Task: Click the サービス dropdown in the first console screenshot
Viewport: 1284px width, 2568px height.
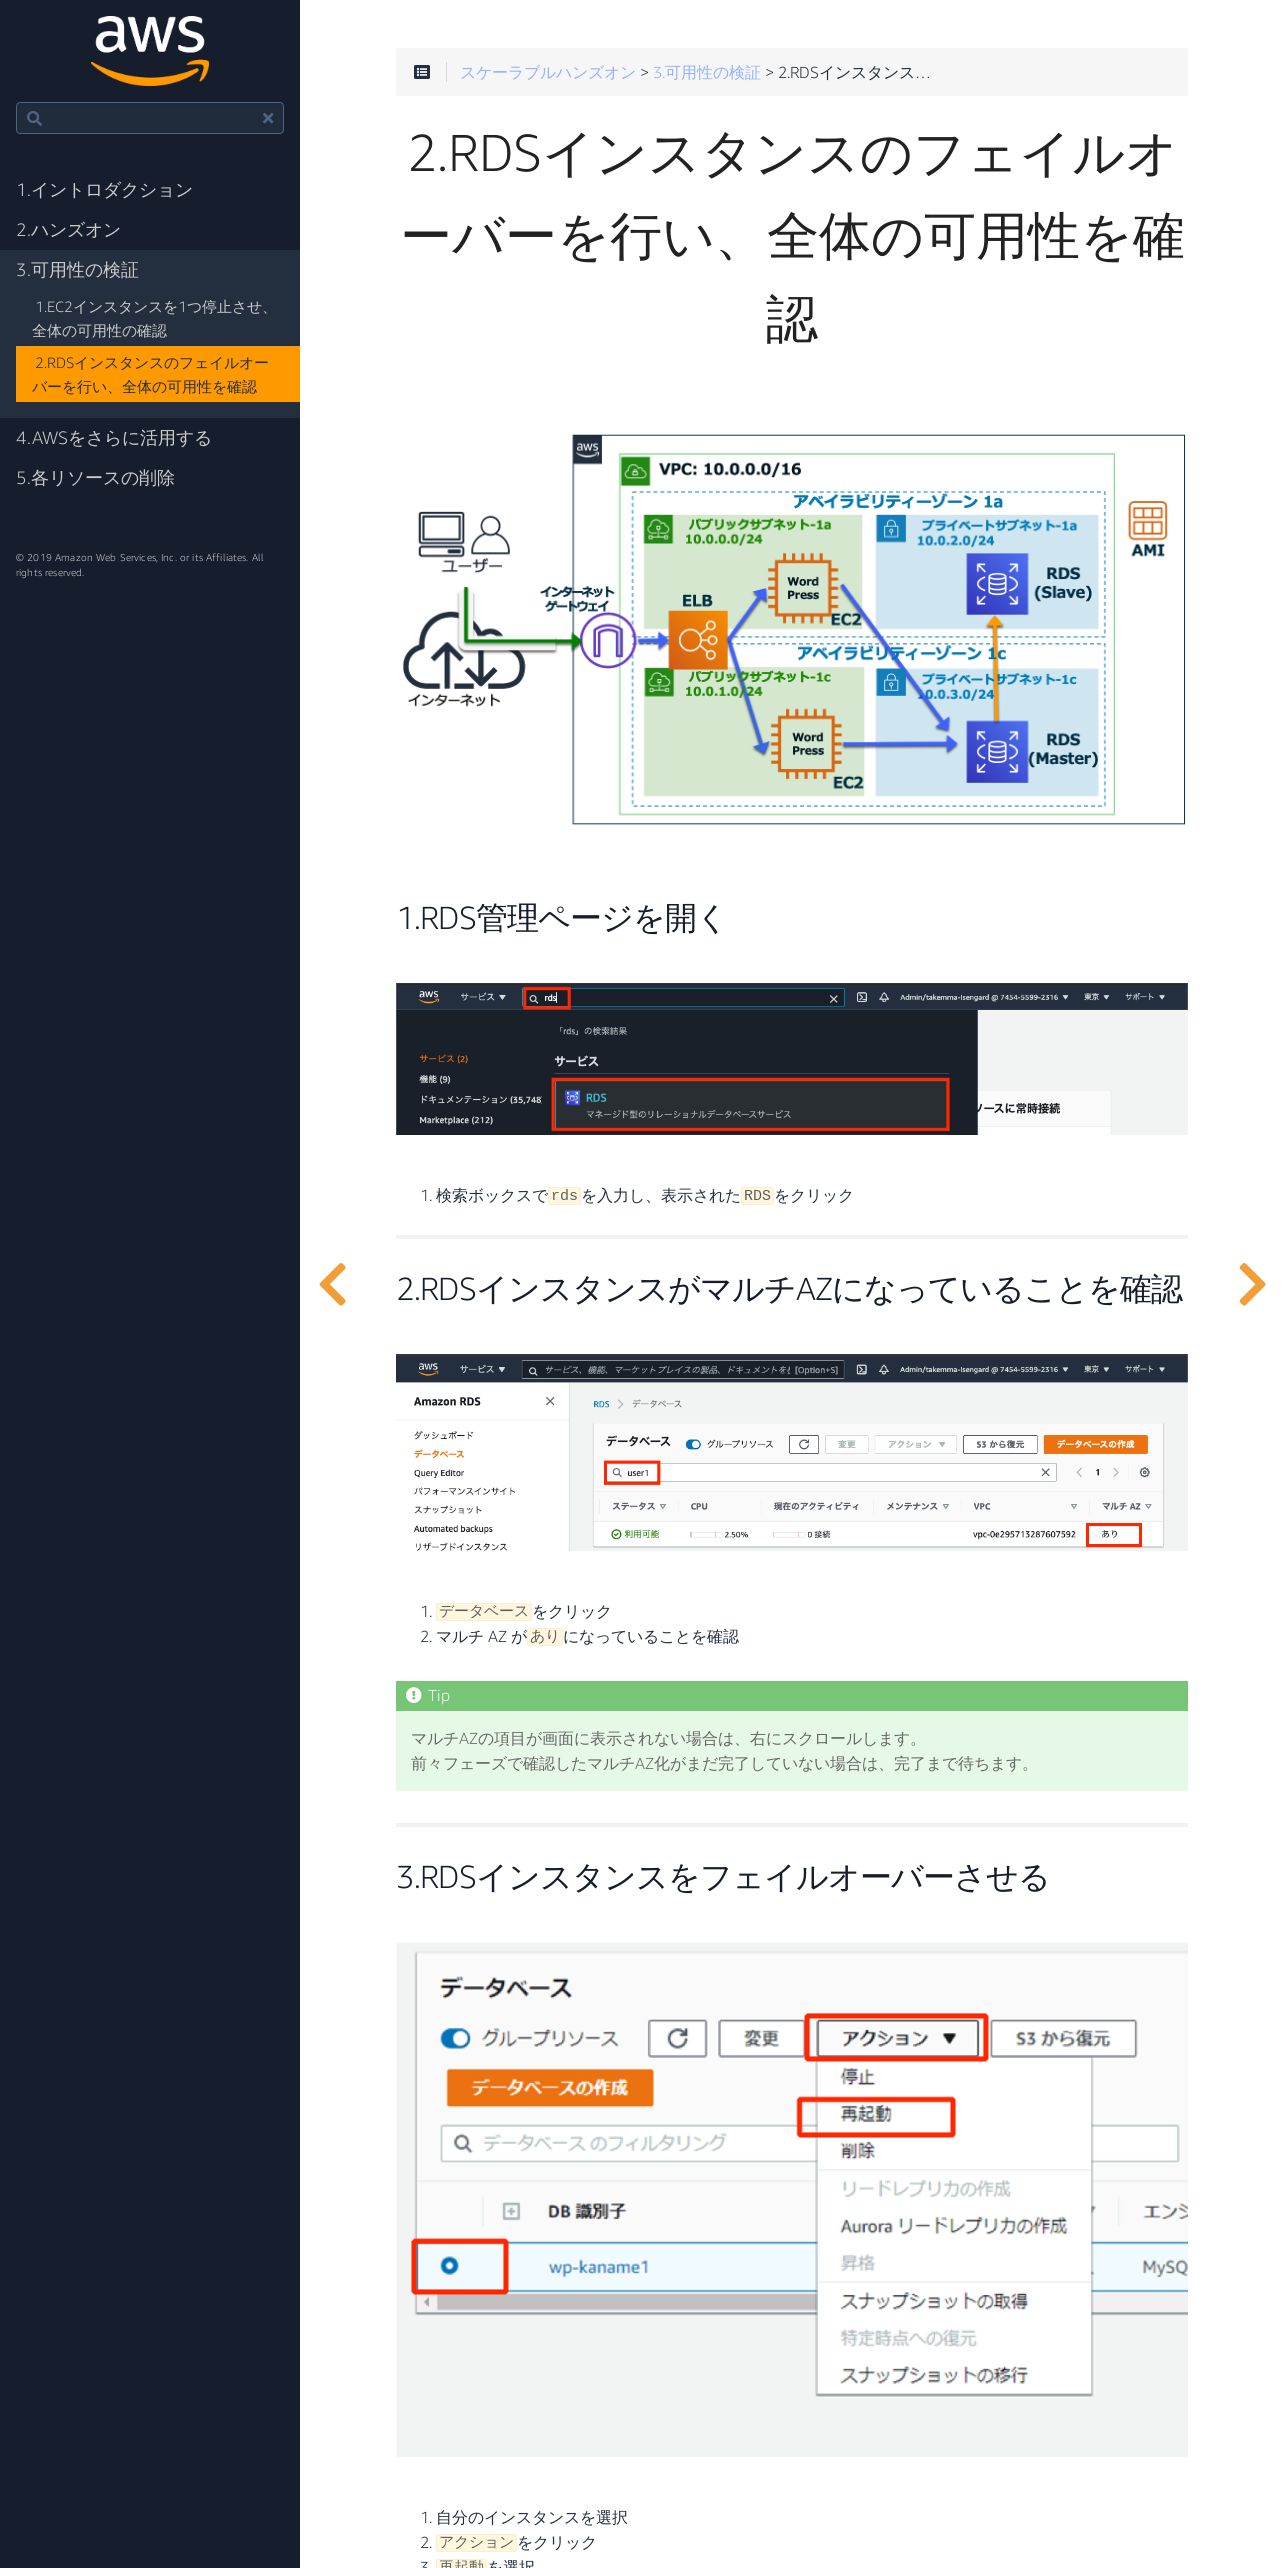Action: point(482,997)
